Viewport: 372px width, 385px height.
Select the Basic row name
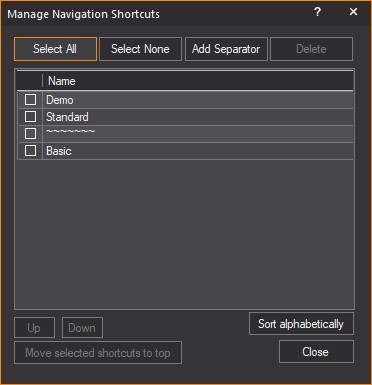[x=59, y=151]
